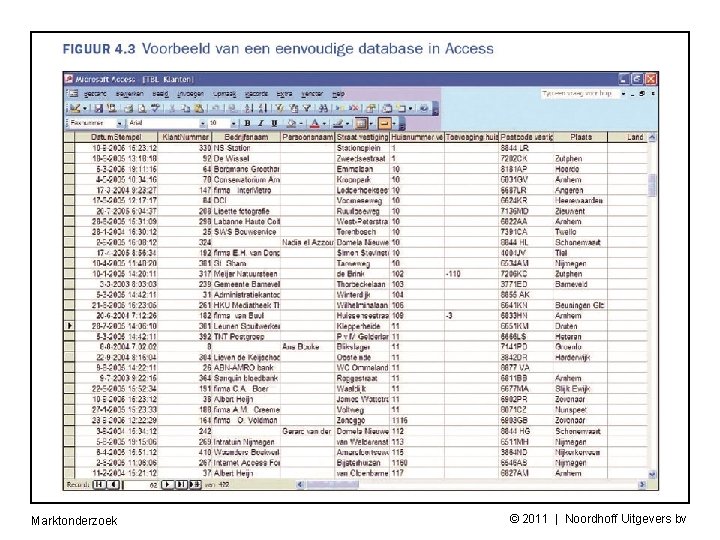Click the New Object icon
This screenshot has width=720, height=540.
[x=401, y=108]
